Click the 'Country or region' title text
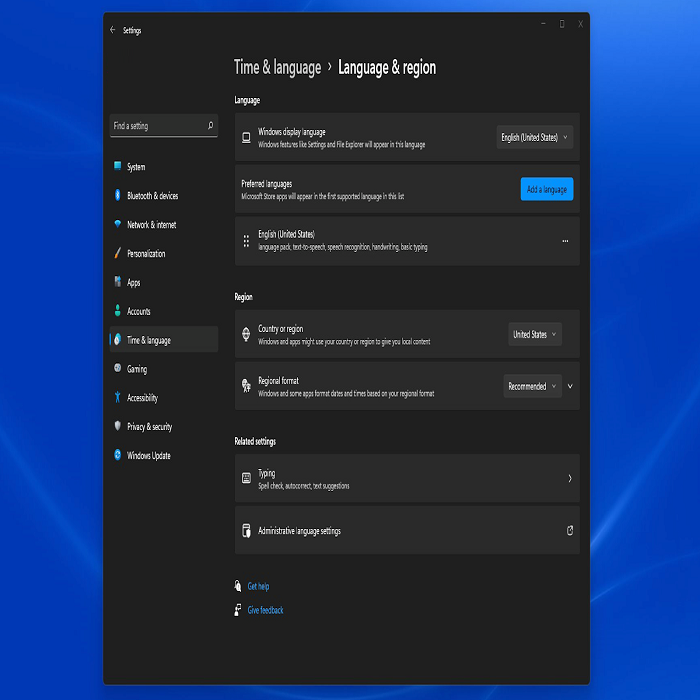The height and width of the screenshot is (700, 700). tap(280, 329)
